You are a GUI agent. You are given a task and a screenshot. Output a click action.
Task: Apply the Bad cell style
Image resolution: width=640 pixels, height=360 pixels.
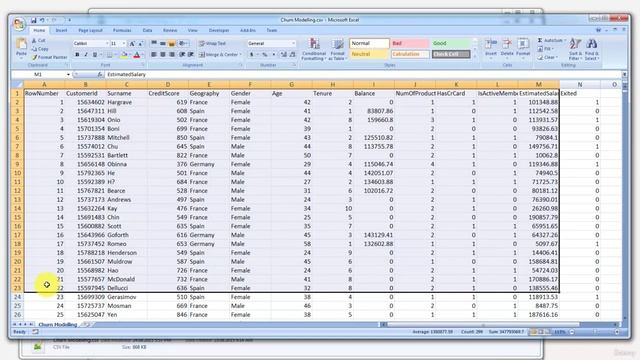pos(410,43)
